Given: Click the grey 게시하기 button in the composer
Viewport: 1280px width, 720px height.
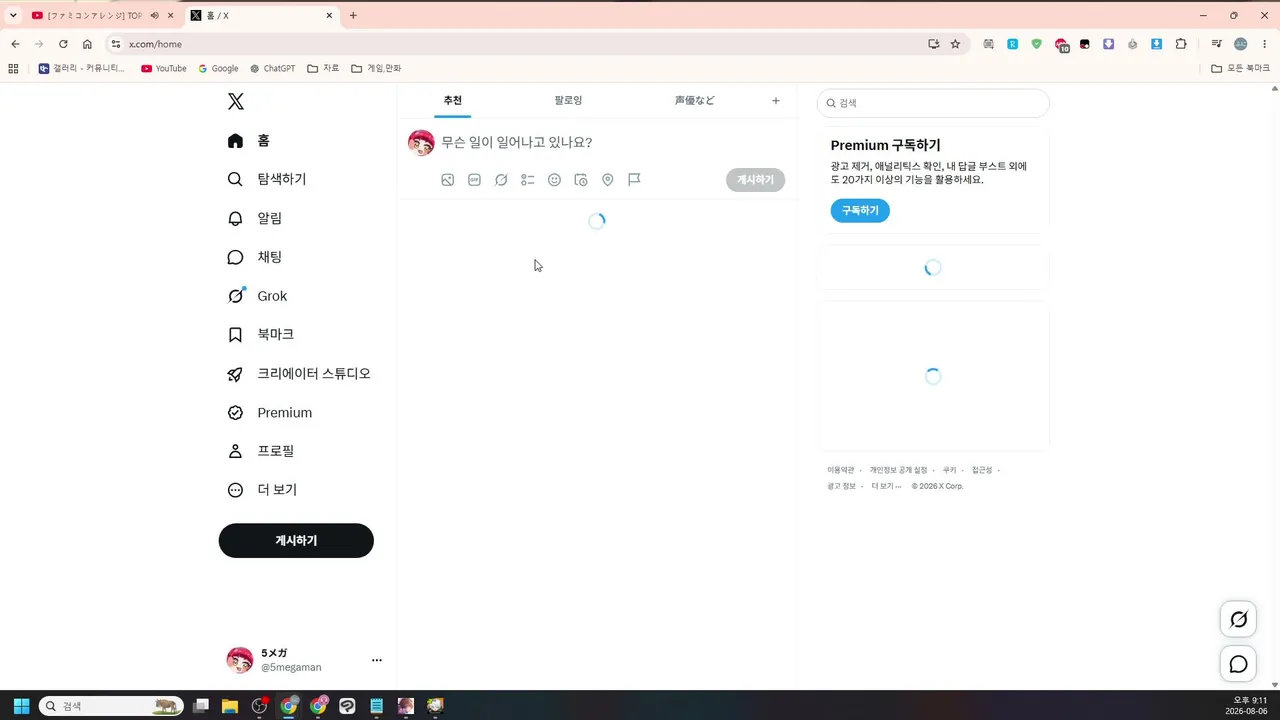Looking at the screenshot, I should pyautogui.click(x=755, y=180).
